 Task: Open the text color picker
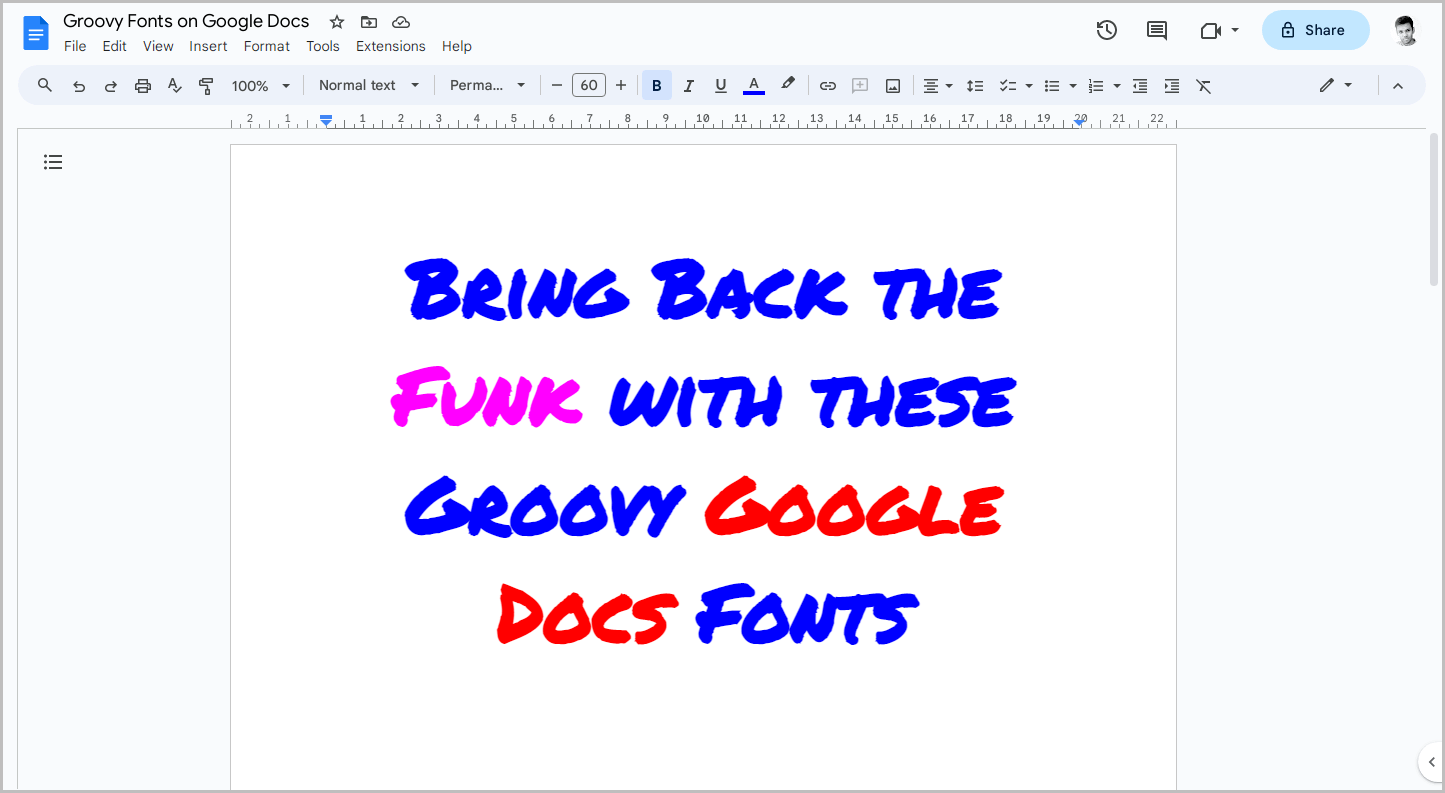[x=754, y=86]
